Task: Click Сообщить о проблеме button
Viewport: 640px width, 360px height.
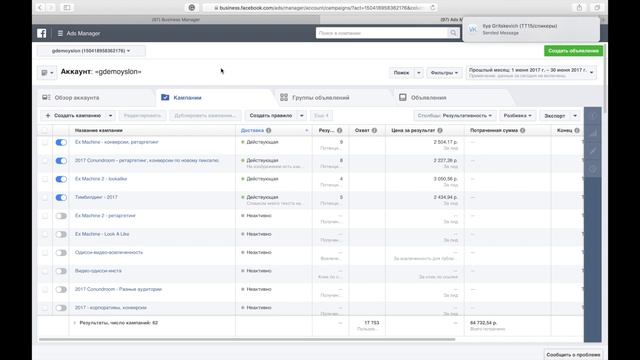Action: (573, 355)
